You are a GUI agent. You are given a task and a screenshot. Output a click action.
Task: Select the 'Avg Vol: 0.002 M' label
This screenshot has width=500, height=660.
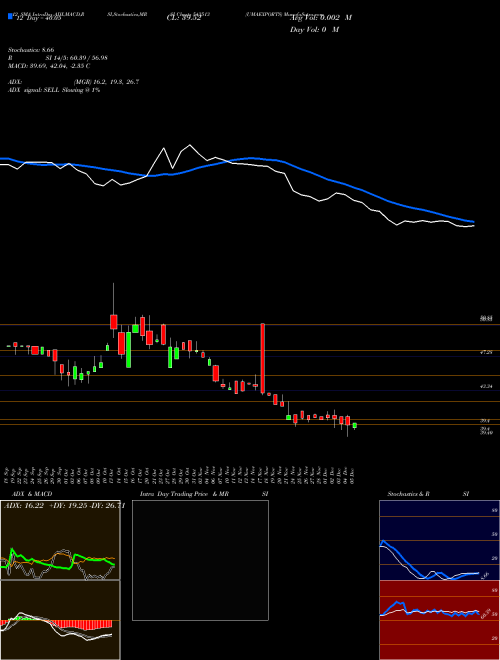pyautogui.click(x=321, y=18)
